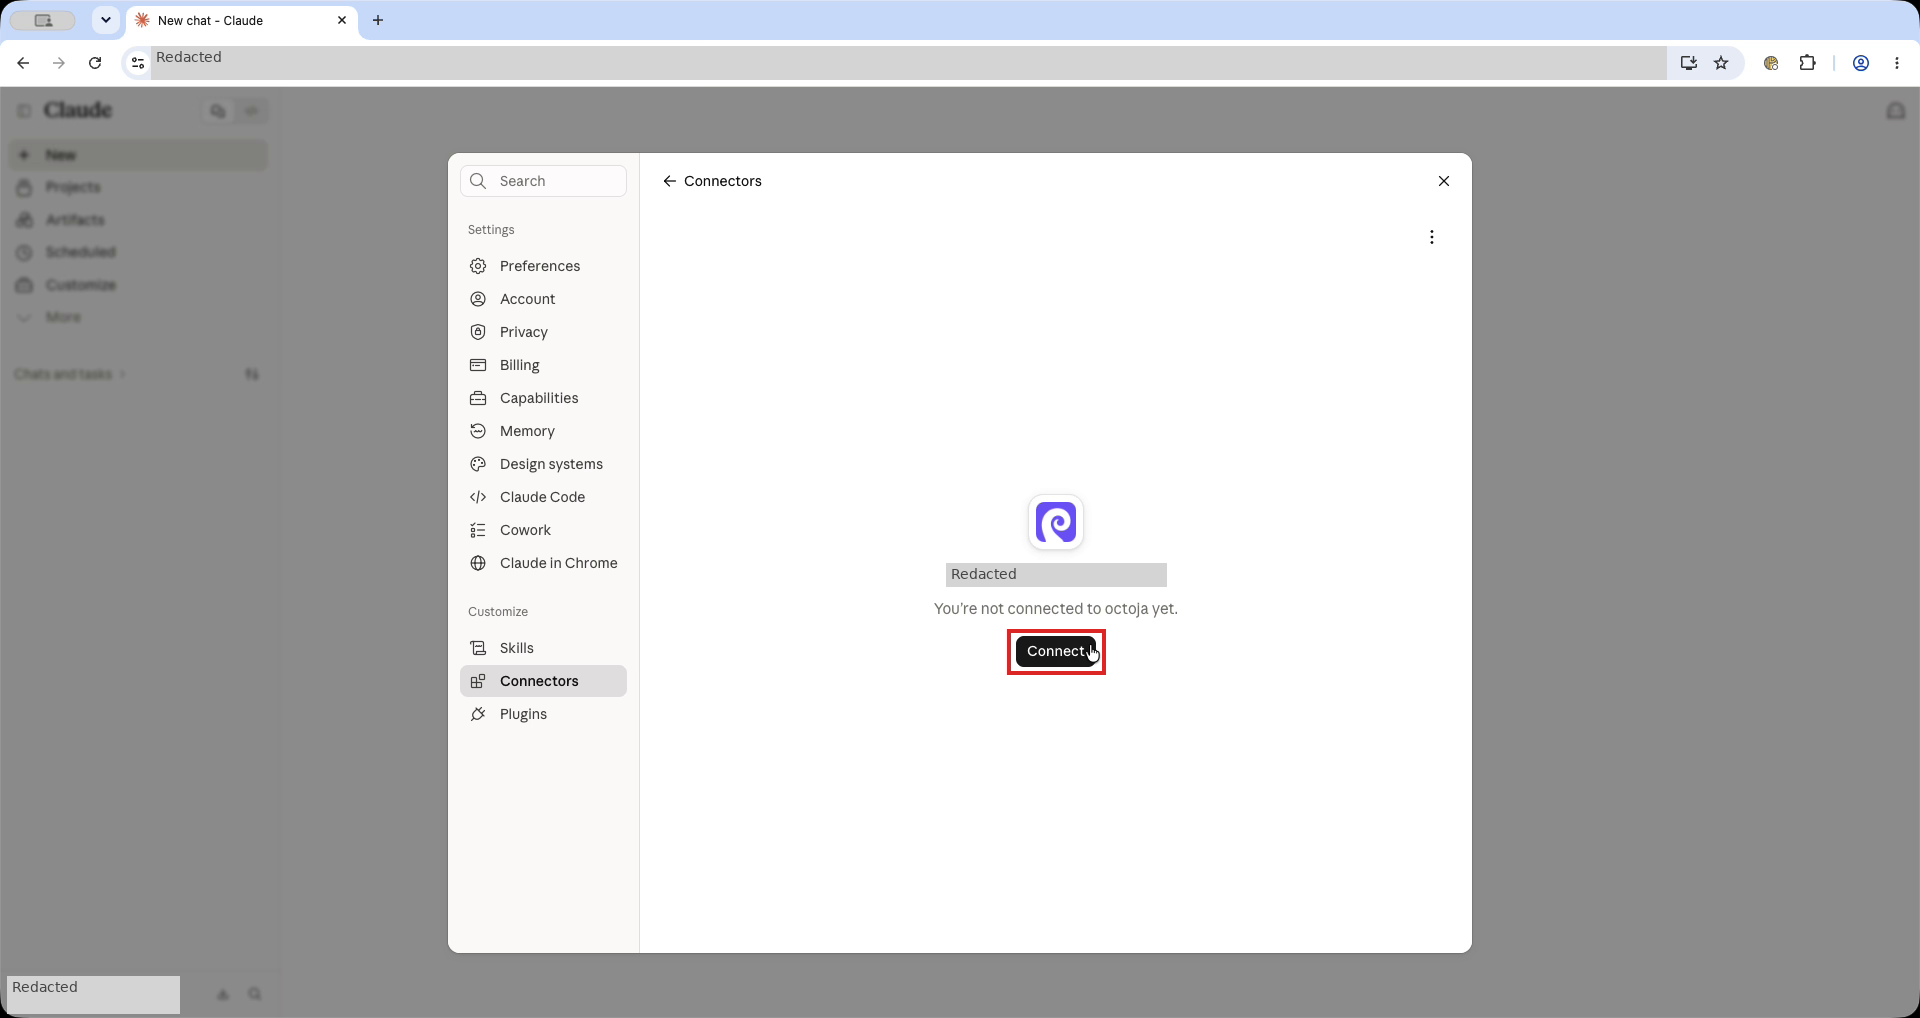Click the browser address bar

(x=908, y=63)
